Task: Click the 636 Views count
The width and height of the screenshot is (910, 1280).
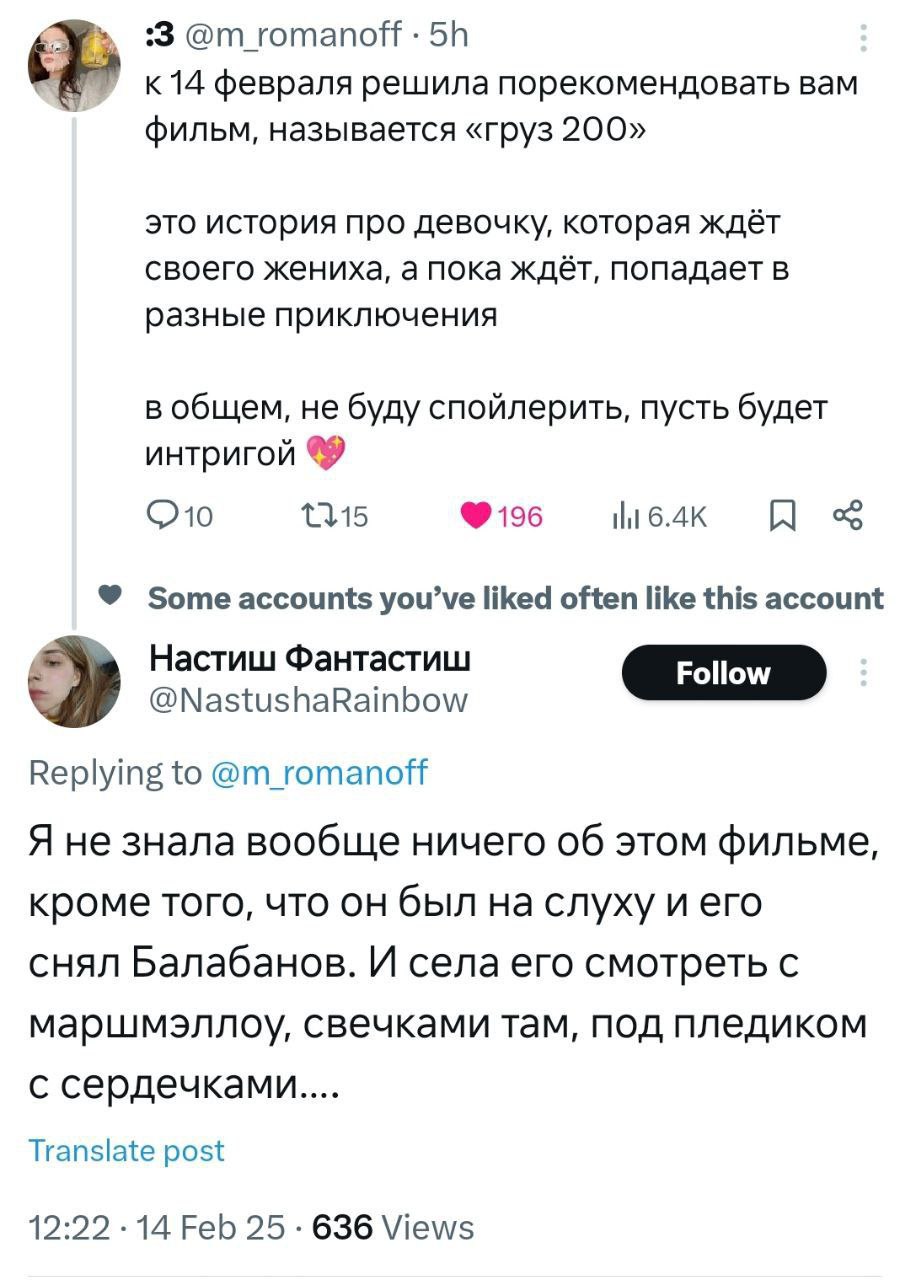Action: (x=393, y=1226)
